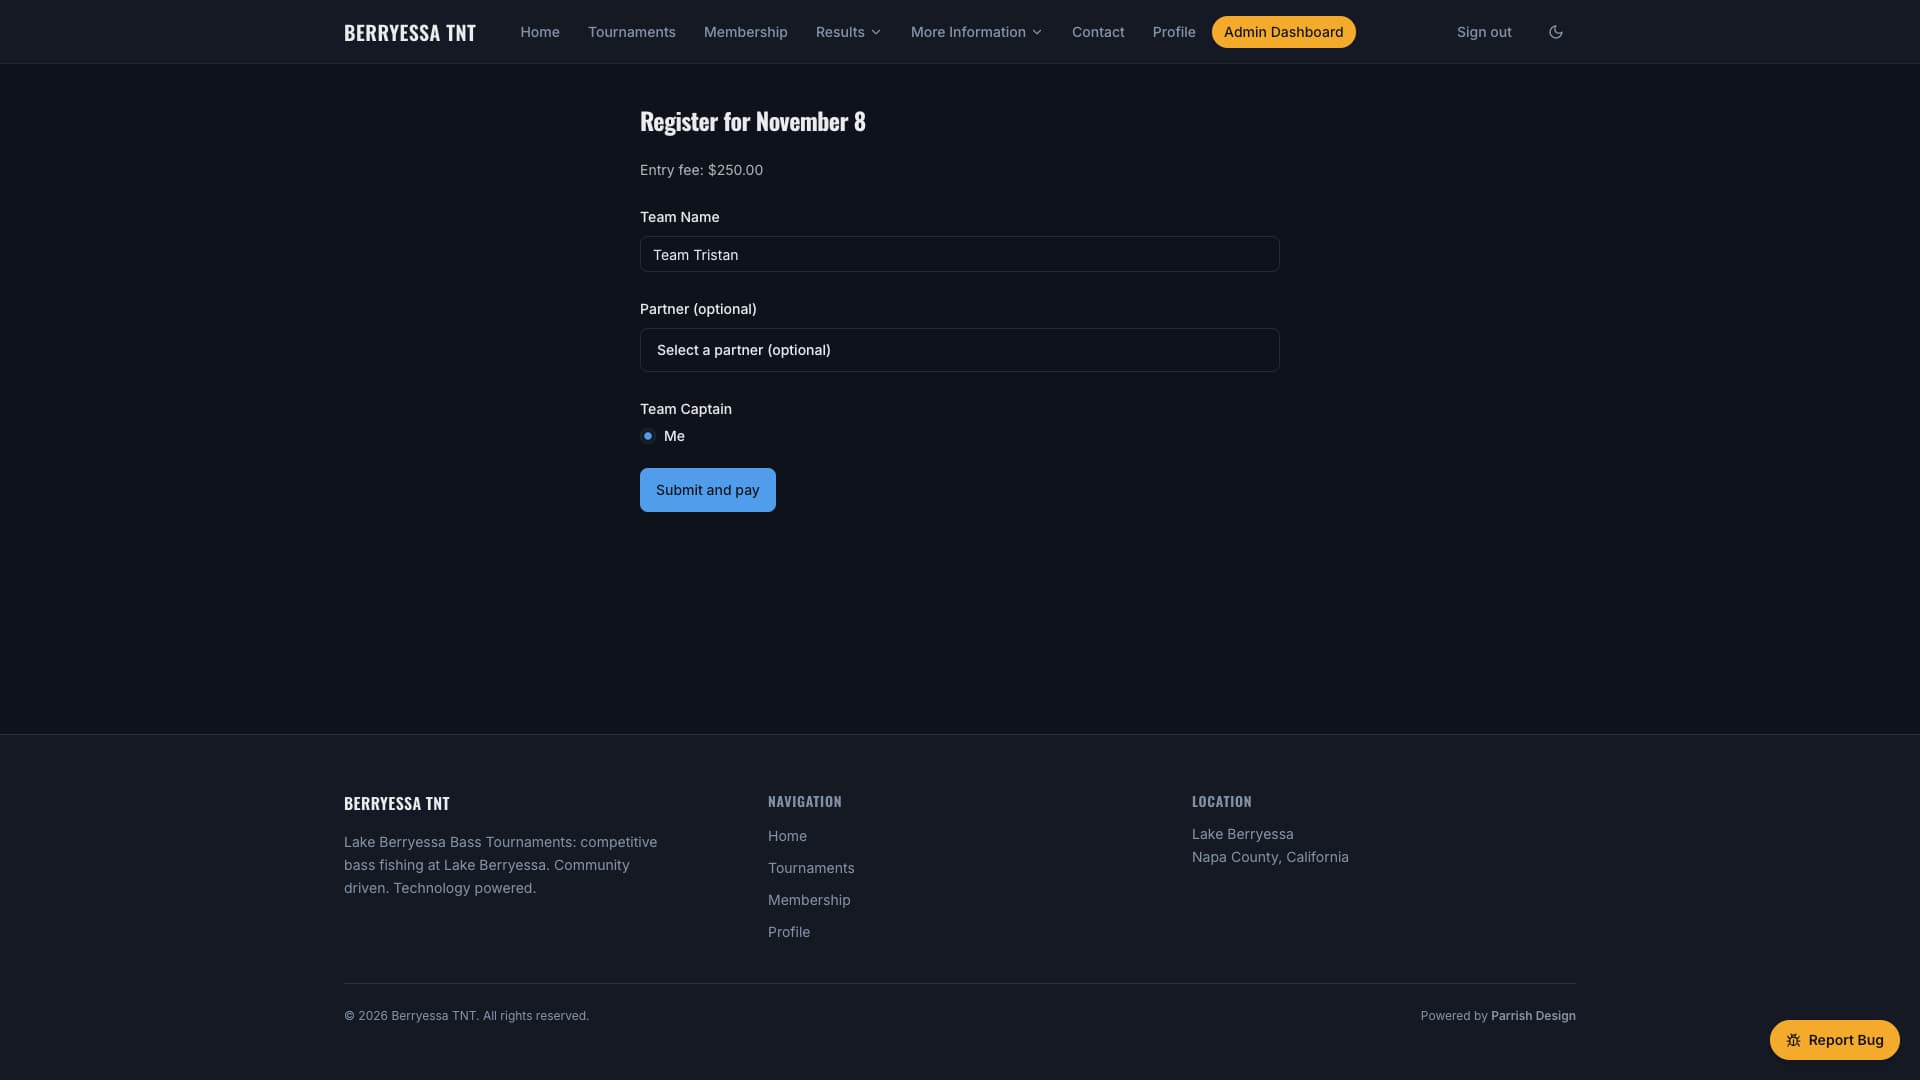Open Tournaments link in footer
1920x1080 pixels.
811,868
